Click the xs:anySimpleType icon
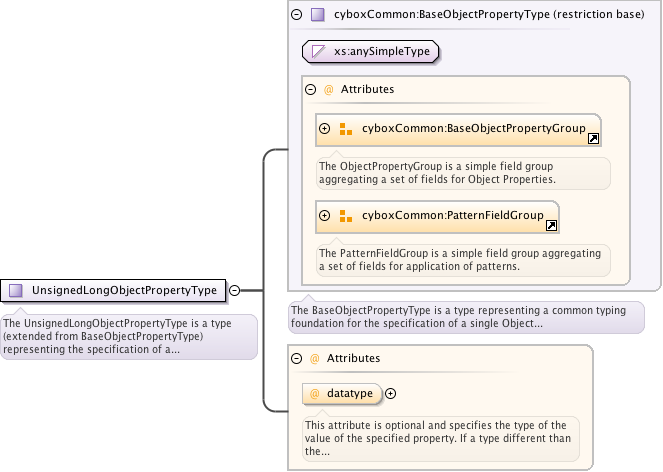Image resolution: width=663 pixels, height=472 pixels. point(319,50)
